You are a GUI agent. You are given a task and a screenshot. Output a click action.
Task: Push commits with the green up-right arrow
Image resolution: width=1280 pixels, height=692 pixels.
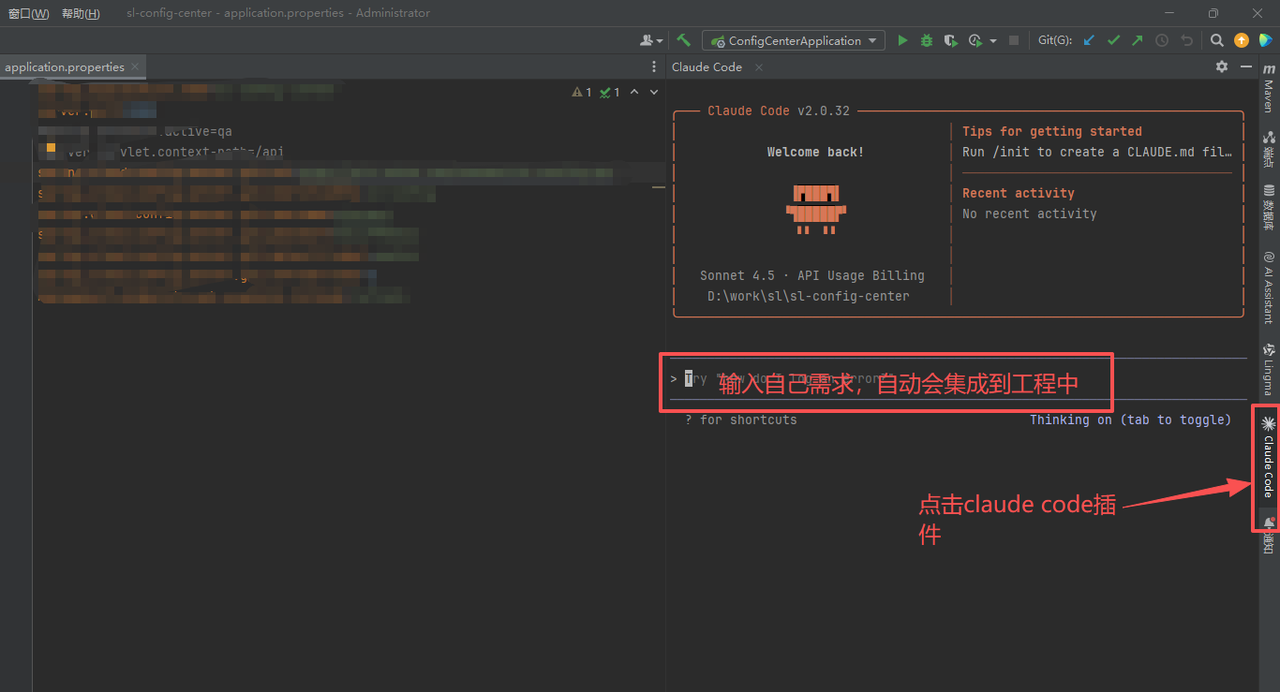[x=1137, y=41]
